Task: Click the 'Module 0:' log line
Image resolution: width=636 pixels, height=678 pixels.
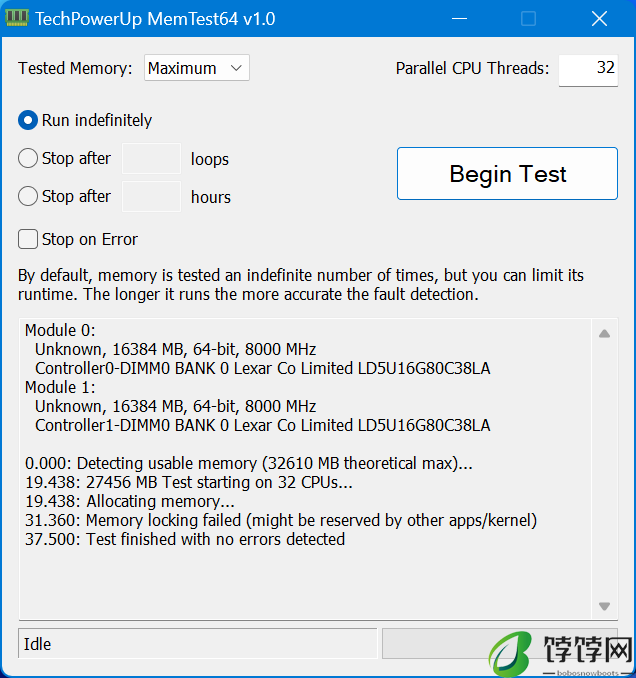Action: tap(60, 330)
